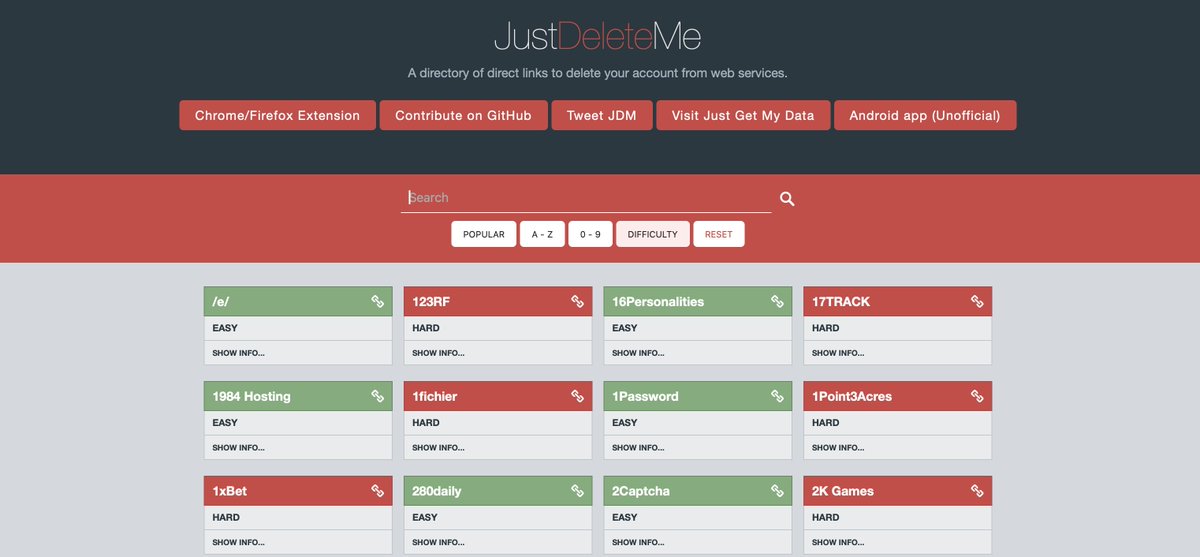Click the search magnifier icon

coord(787,199)
